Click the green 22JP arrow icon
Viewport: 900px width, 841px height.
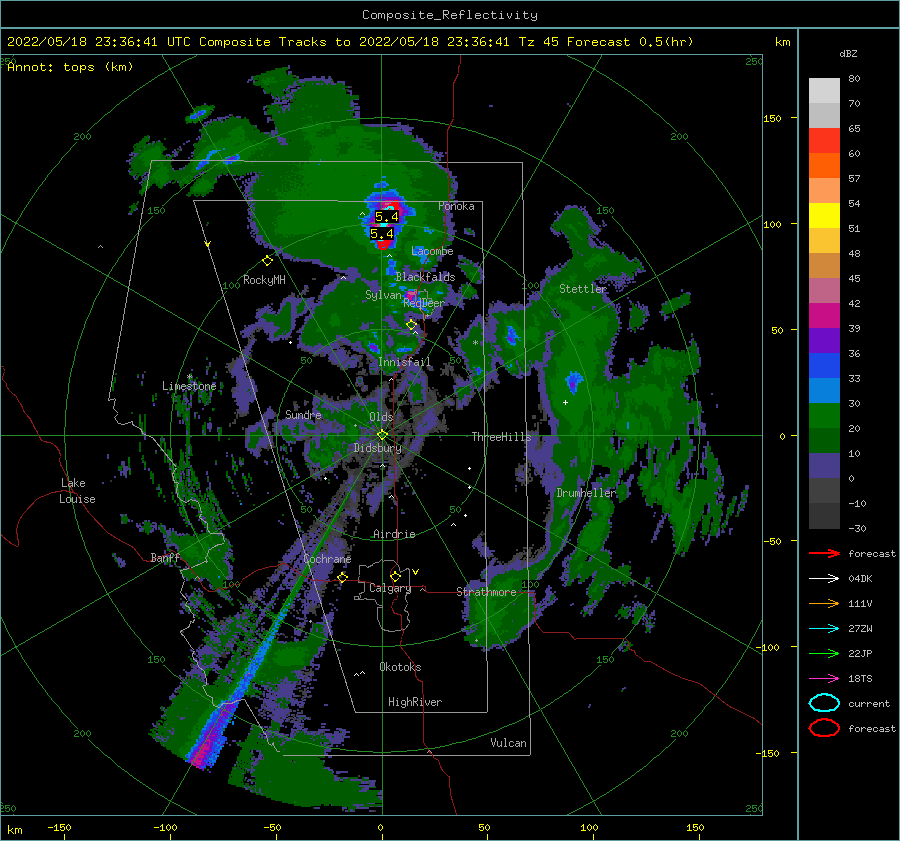coord(824,653)
